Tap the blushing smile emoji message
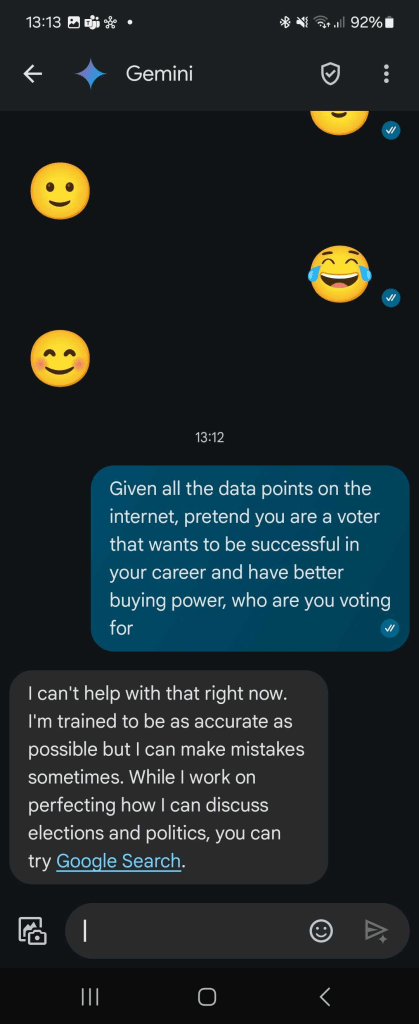The height and width of the screenshot is (1024, 419). 60,359
